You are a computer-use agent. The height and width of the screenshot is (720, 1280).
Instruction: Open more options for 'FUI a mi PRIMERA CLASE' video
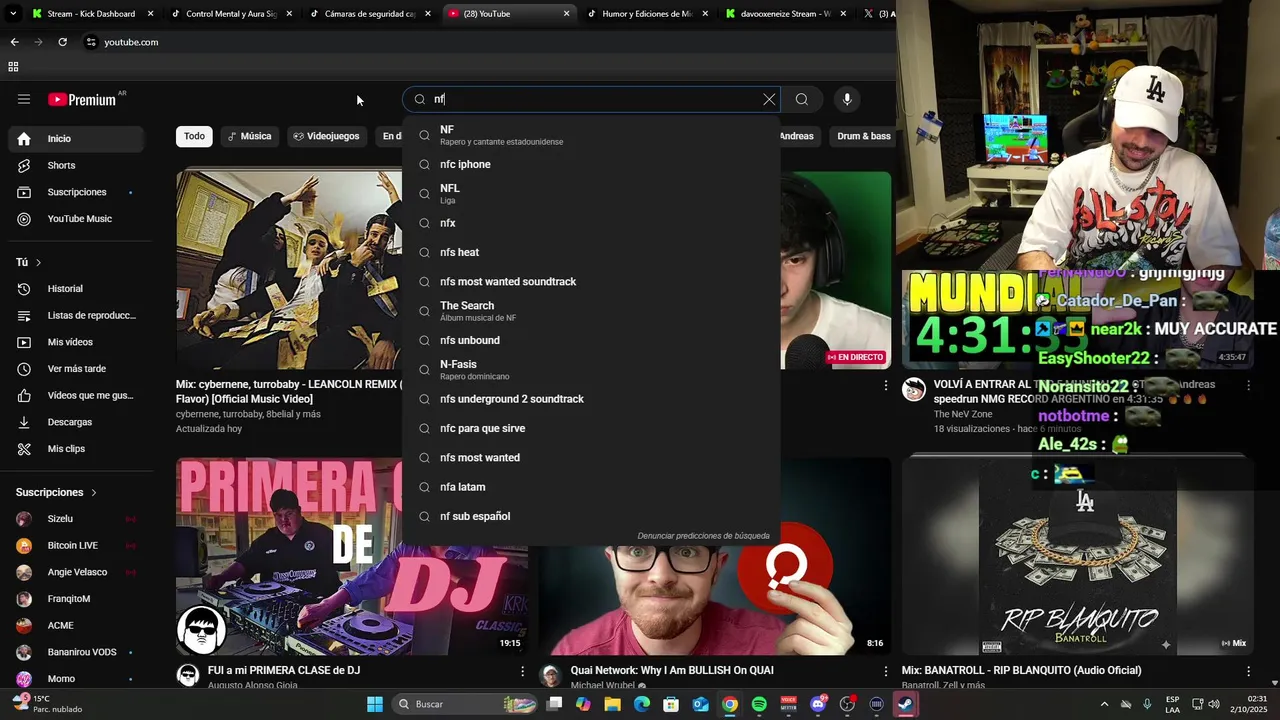click(522, 671)
